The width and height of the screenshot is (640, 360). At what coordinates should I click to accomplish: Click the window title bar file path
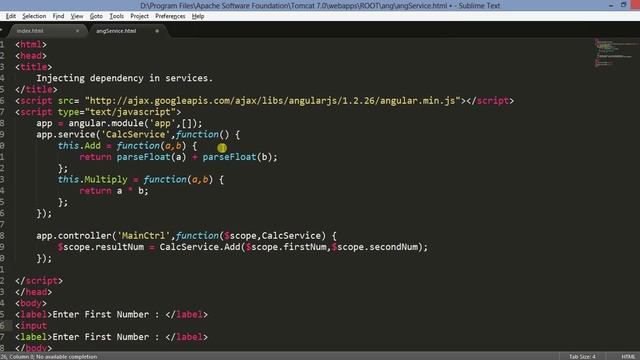pos(320,5)
